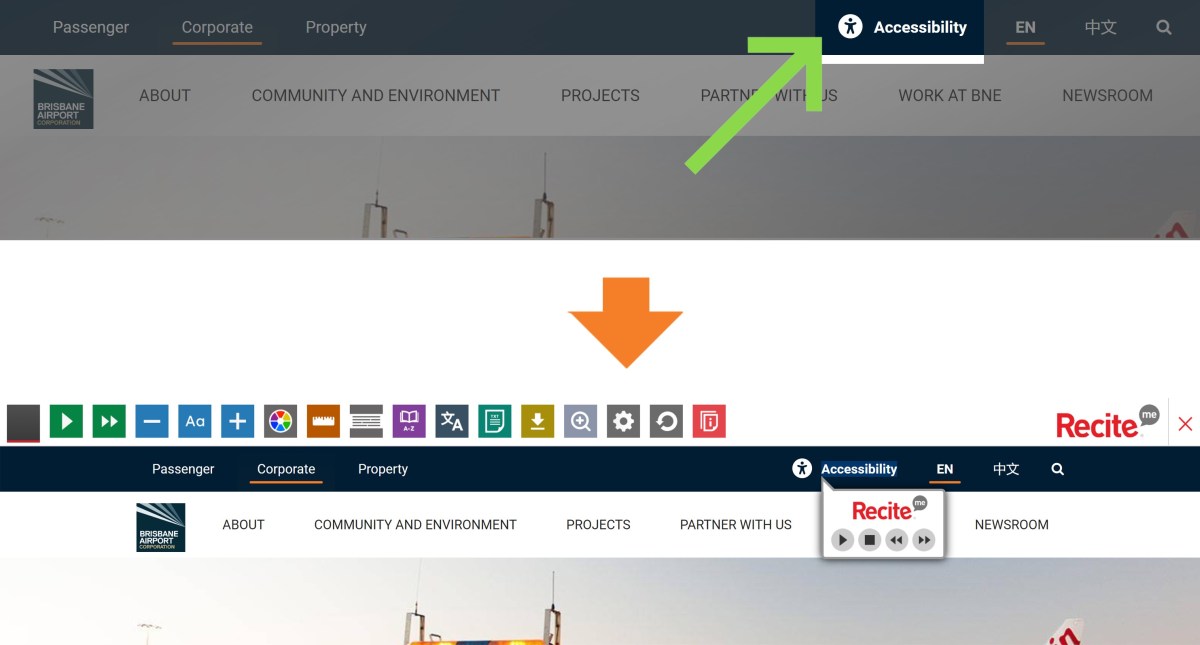Open NEWSROOM menu in the lower screenshot
This screenshot has width=1200, height=645.
[x=1012, y=524]
